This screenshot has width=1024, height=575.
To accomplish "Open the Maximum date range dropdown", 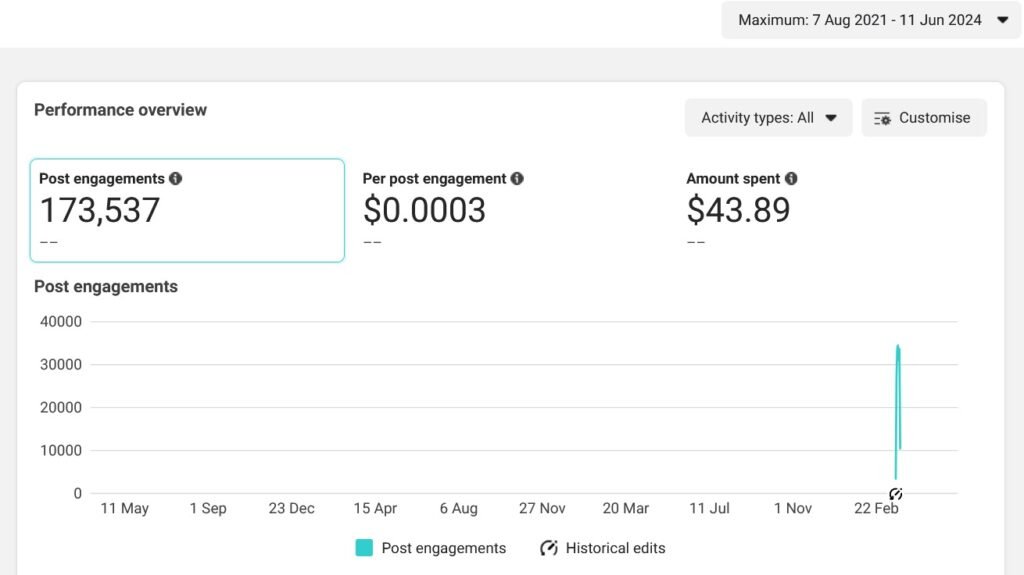I will [870, 20].
